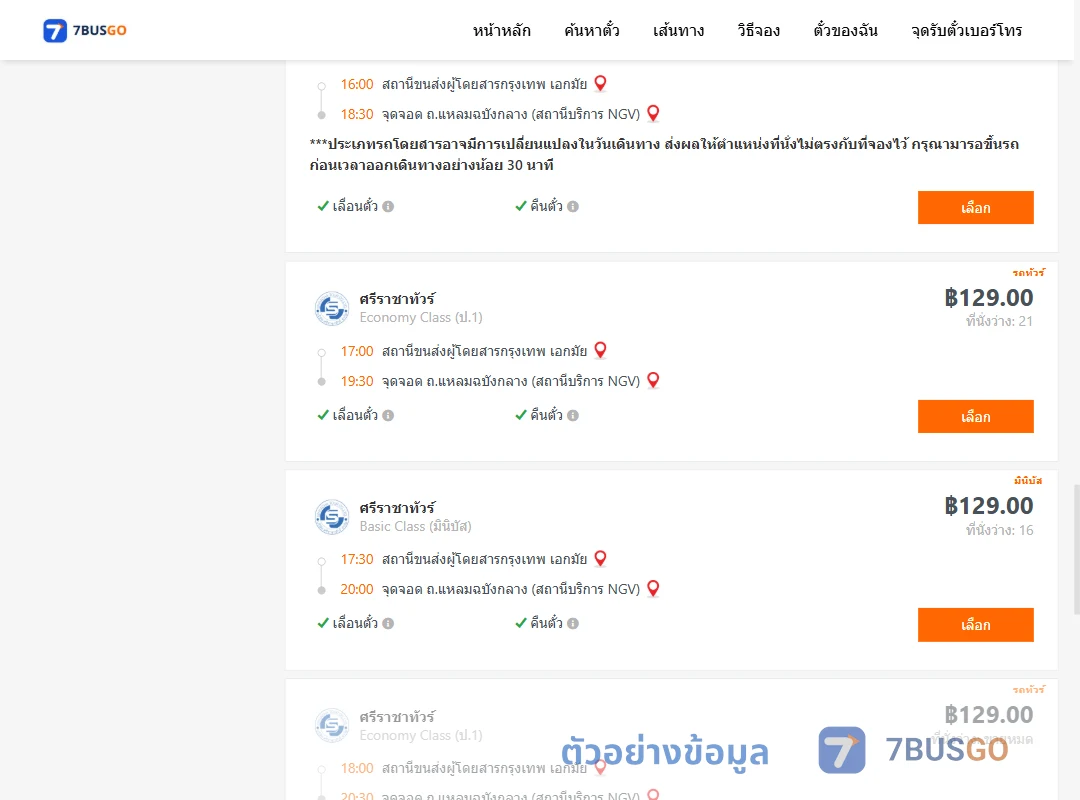Click รถทัวร์ tag on 17:00 trip card

[x=1028, y=272]
